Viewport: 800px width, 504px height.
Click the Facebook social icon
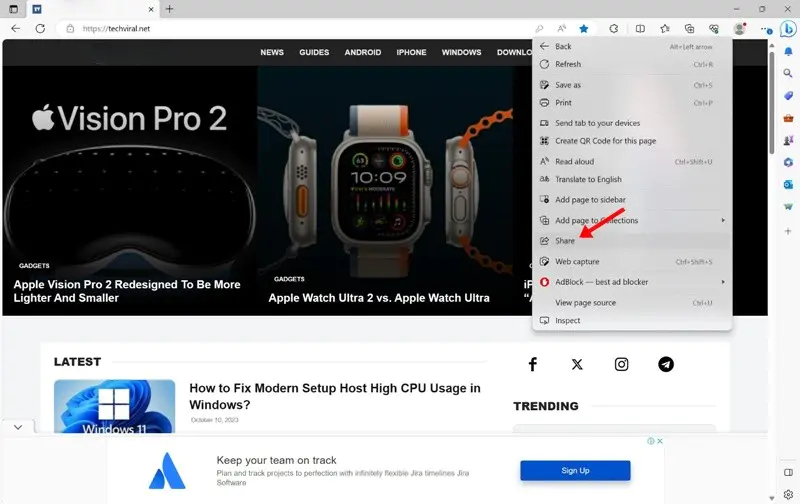pos(533,364)
